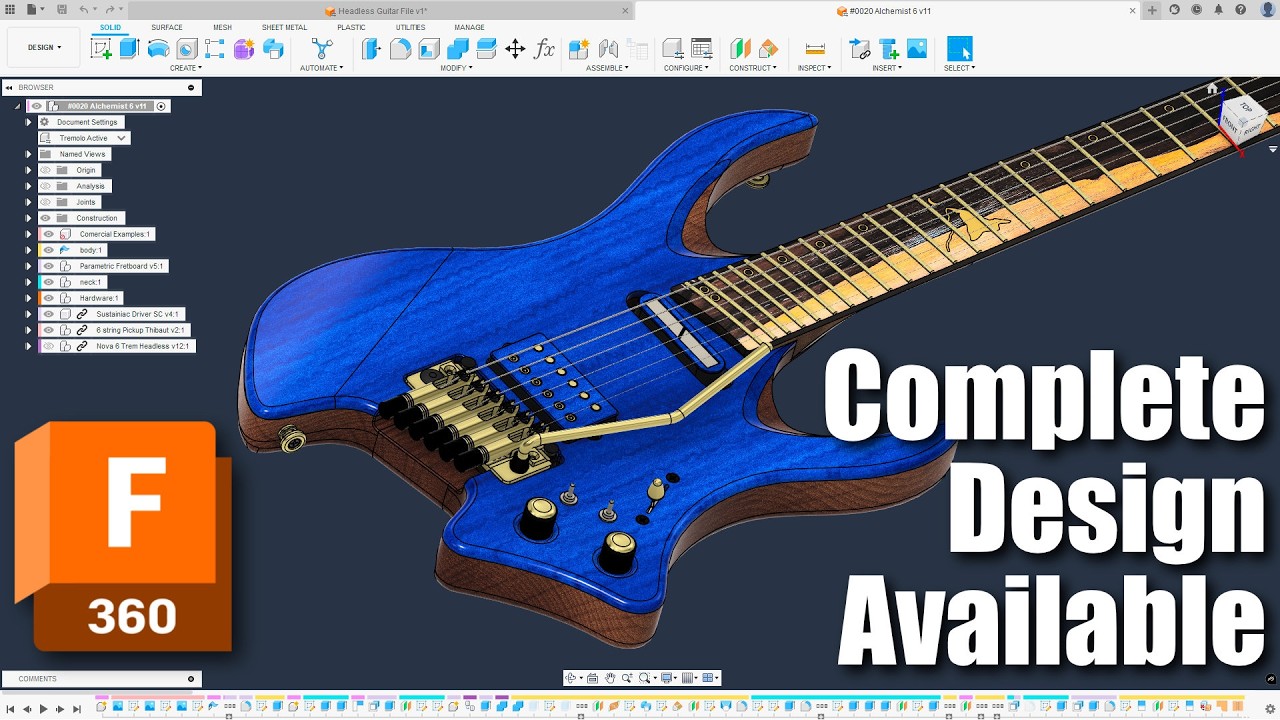Open Change Parameters fx tool
The width and height of the screenshot is (1280, 720).
544,48
